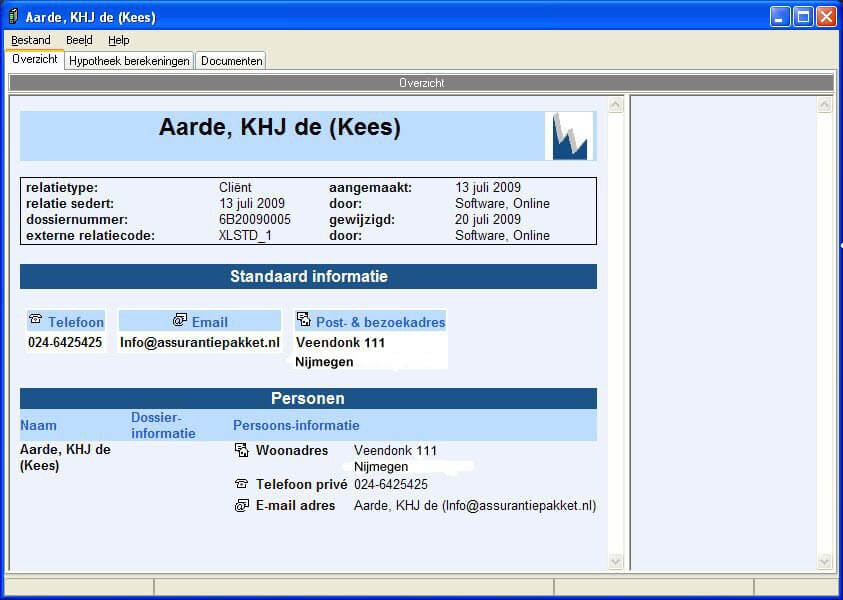
Task: Select the Overzicht tab
Action: tap(35, 60)
